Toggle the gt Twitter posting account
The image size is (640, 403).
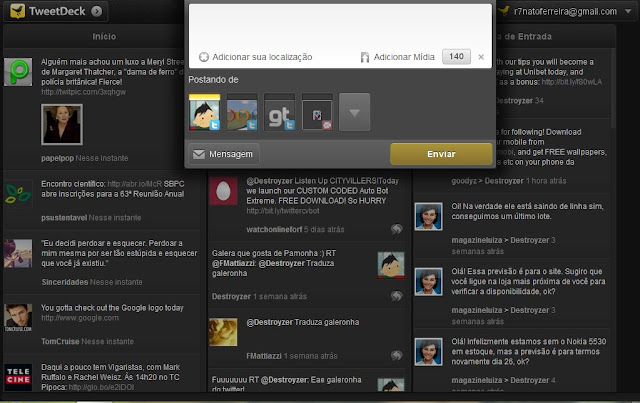click(280, 112)
